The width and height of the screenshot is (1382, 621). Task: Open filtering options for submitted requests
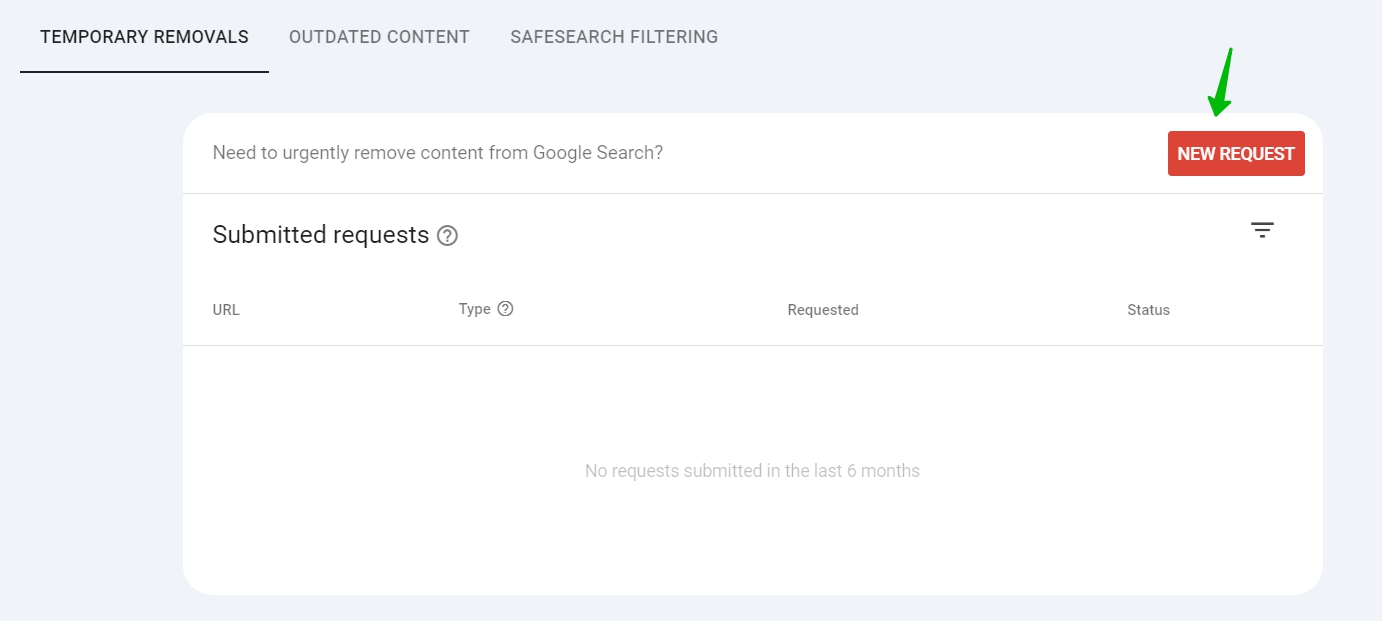1263,229
